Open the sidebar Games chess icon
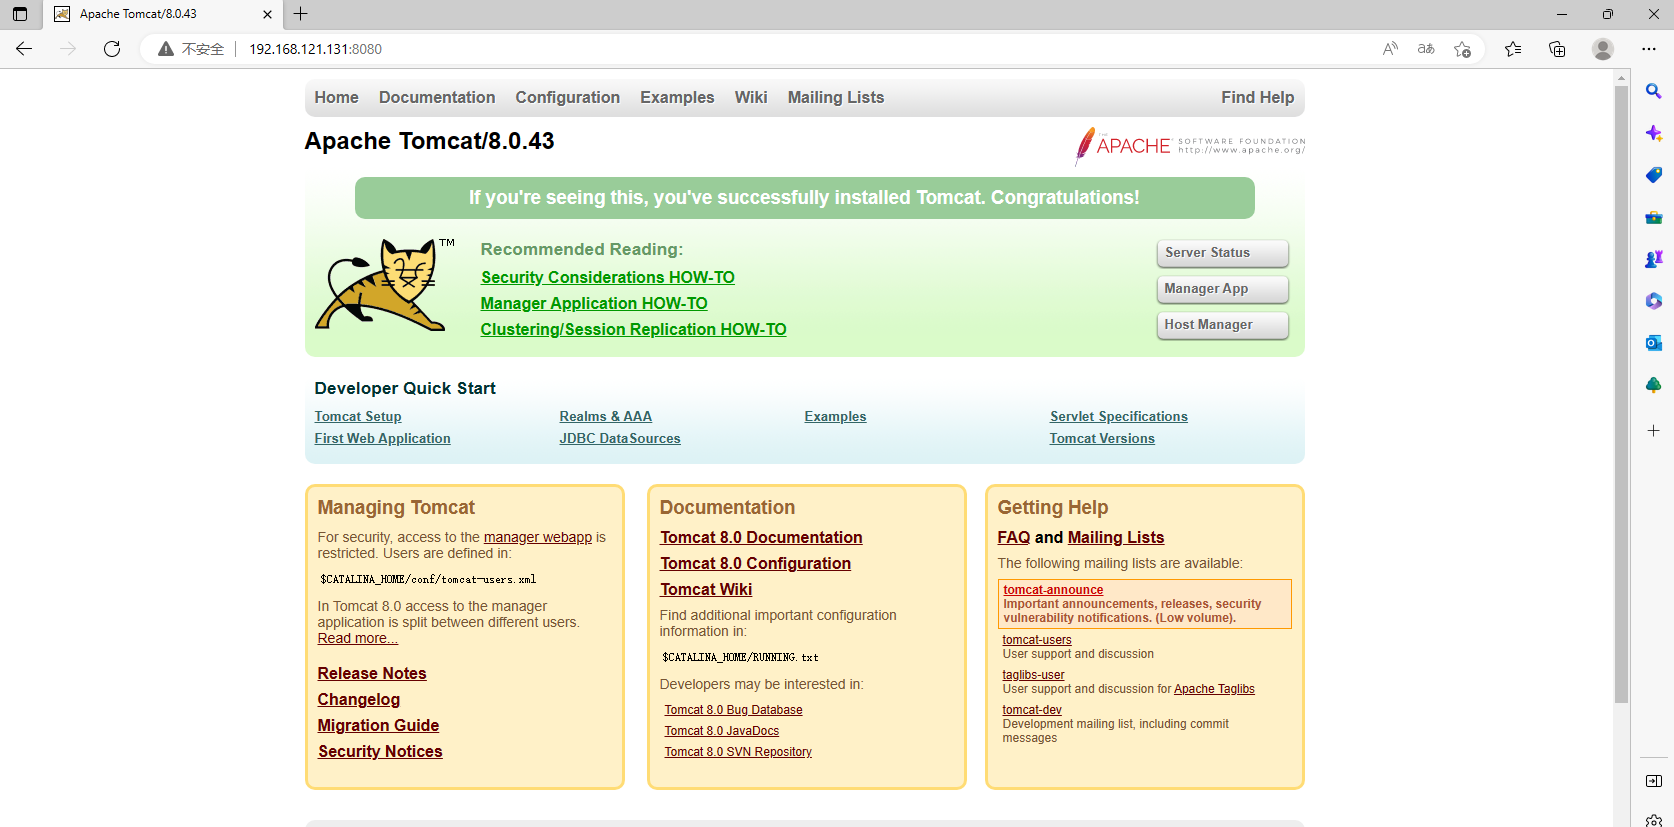The image size is (1674, 827). [1654, 259]
